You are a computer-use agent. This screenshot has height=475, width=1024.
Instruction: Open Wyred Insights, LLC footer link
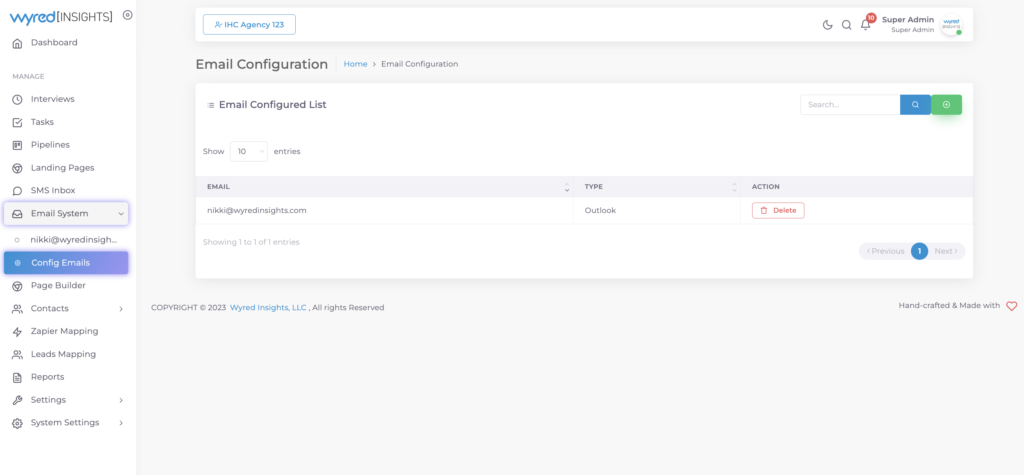coord(268,307)
